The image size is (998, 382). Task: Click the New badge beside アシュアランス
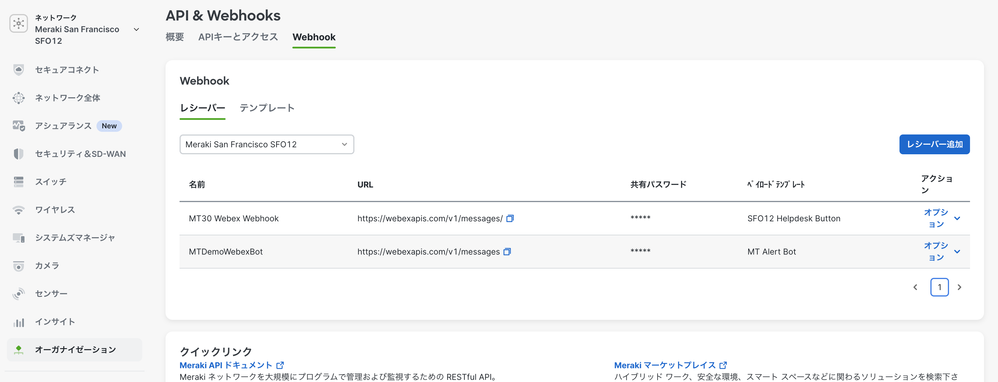(x=109, y=126)
